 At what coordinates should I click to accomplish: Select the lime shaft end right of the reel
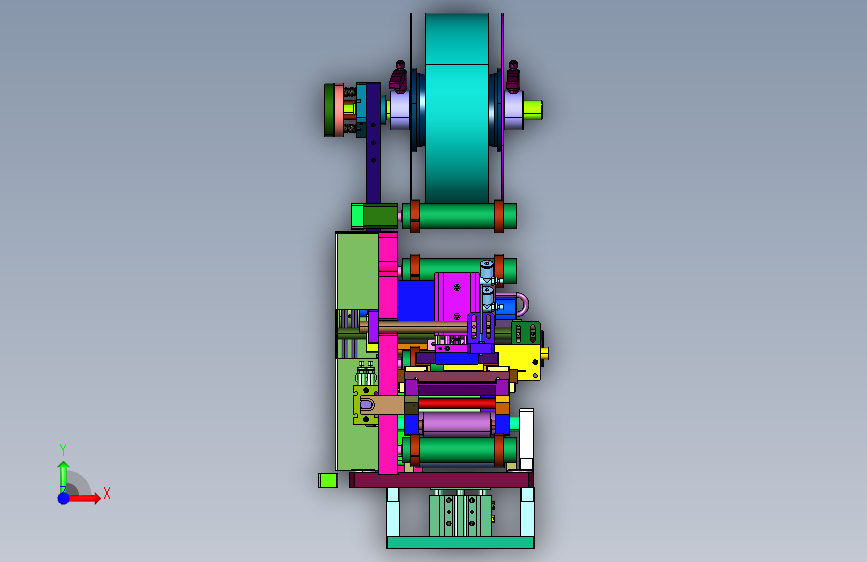533,110
